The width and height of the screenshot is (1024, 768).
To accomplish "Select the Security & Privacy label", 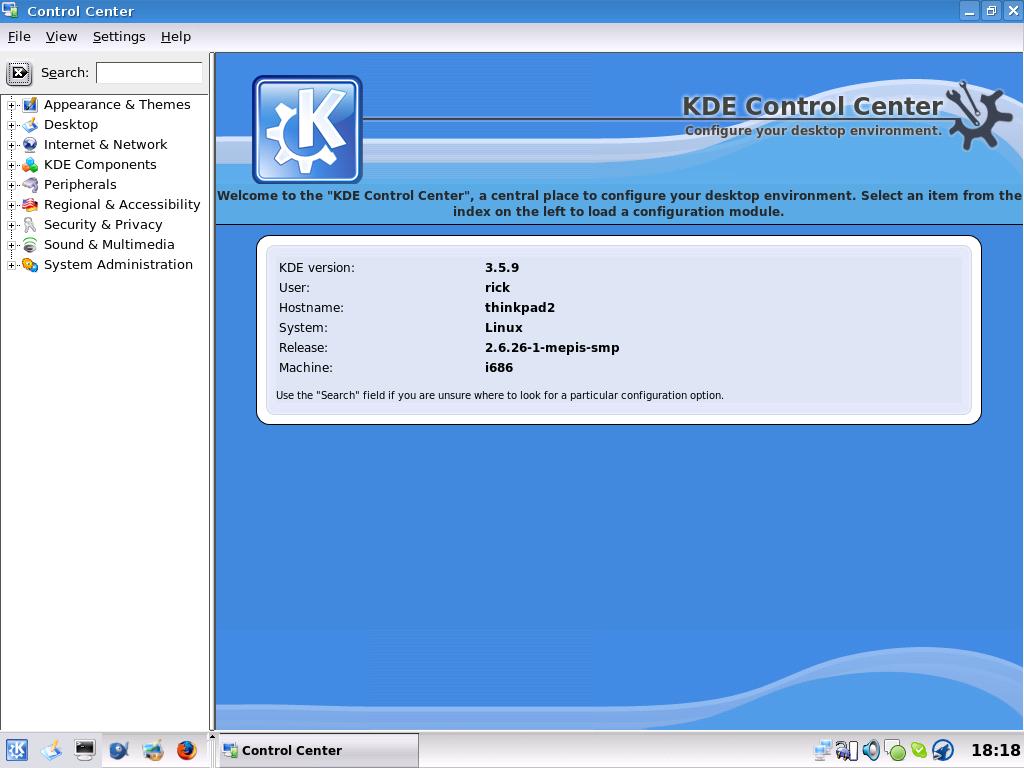I will point(103,225).
